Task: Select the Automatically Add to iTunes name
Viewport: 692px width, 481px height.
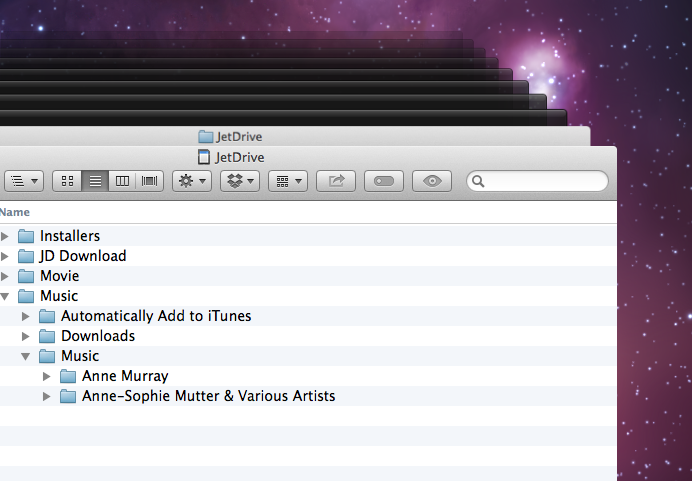Action: (x=156, y=316)
